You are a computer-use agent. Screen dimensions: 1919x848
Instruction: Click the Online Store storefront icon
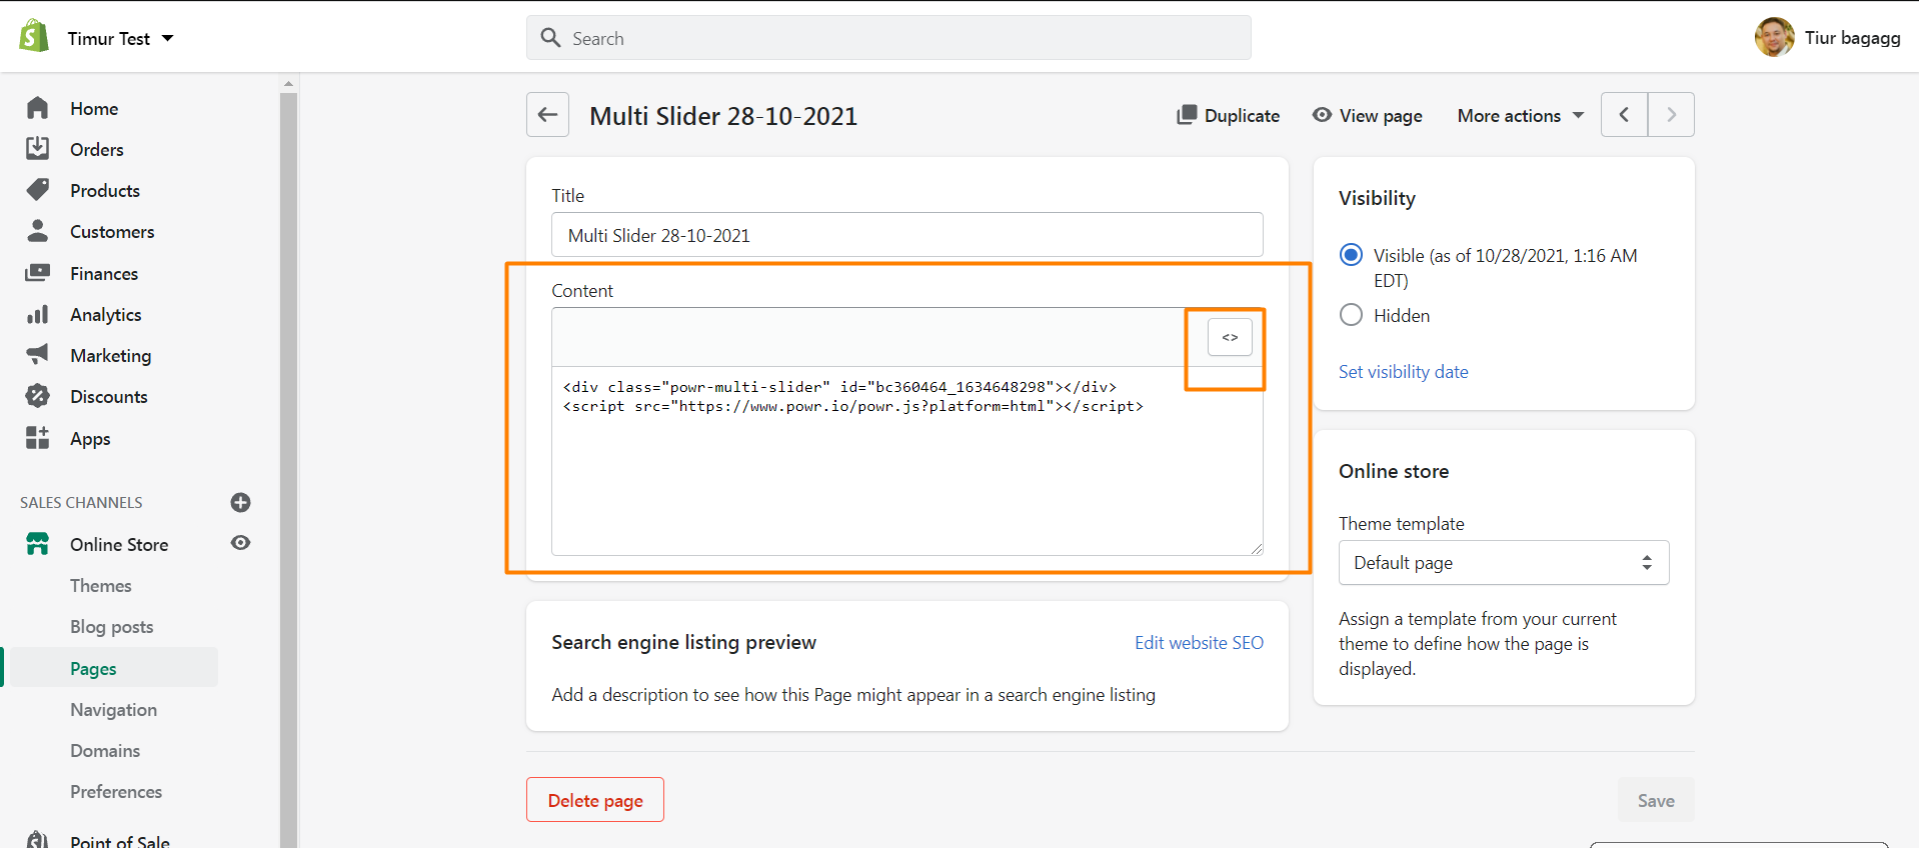point(38,544)
